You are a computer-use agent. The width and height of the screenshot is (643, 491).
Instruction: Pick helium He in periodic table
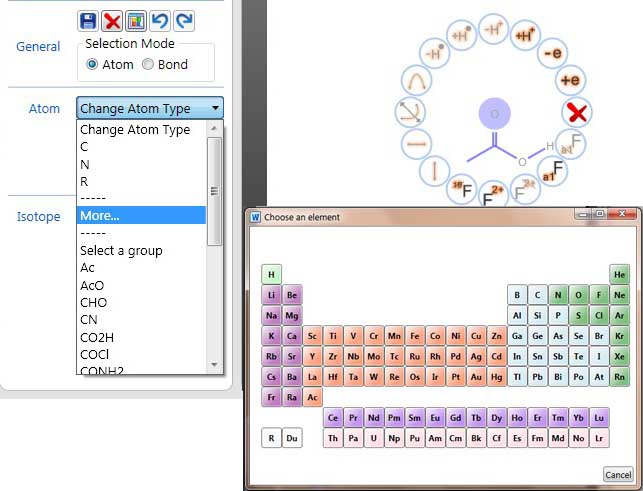pos(620,274)
